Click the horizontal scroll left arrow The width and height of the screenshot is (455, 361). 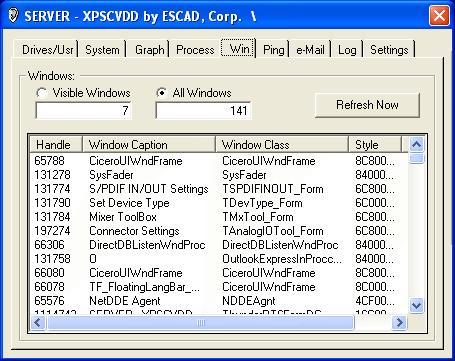[37, 322]
